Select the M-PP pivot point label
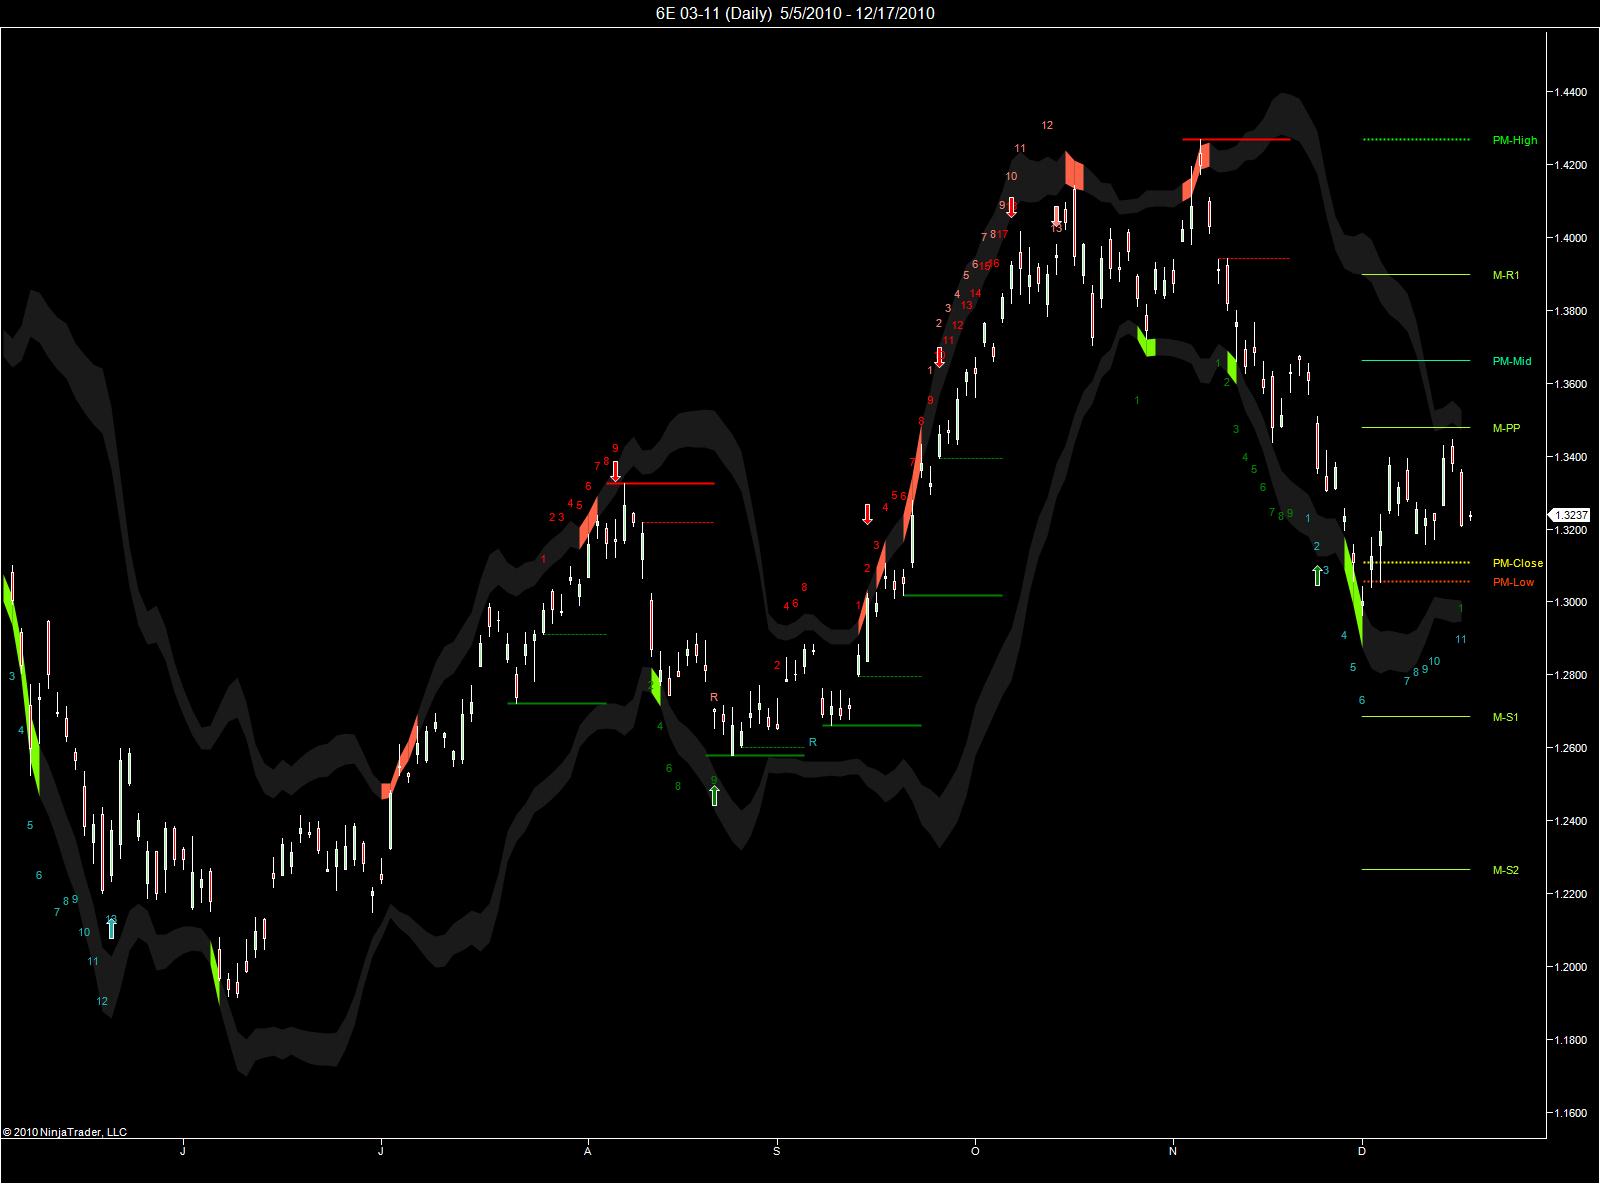 tap(1506, 429)
